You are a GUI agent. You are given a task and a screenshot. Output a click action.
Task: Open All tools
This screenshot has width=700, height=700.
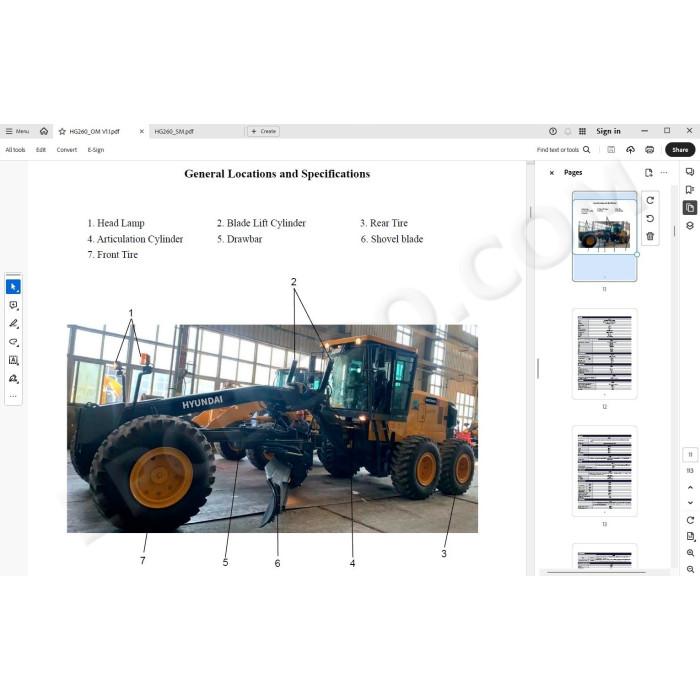(15, 150)
